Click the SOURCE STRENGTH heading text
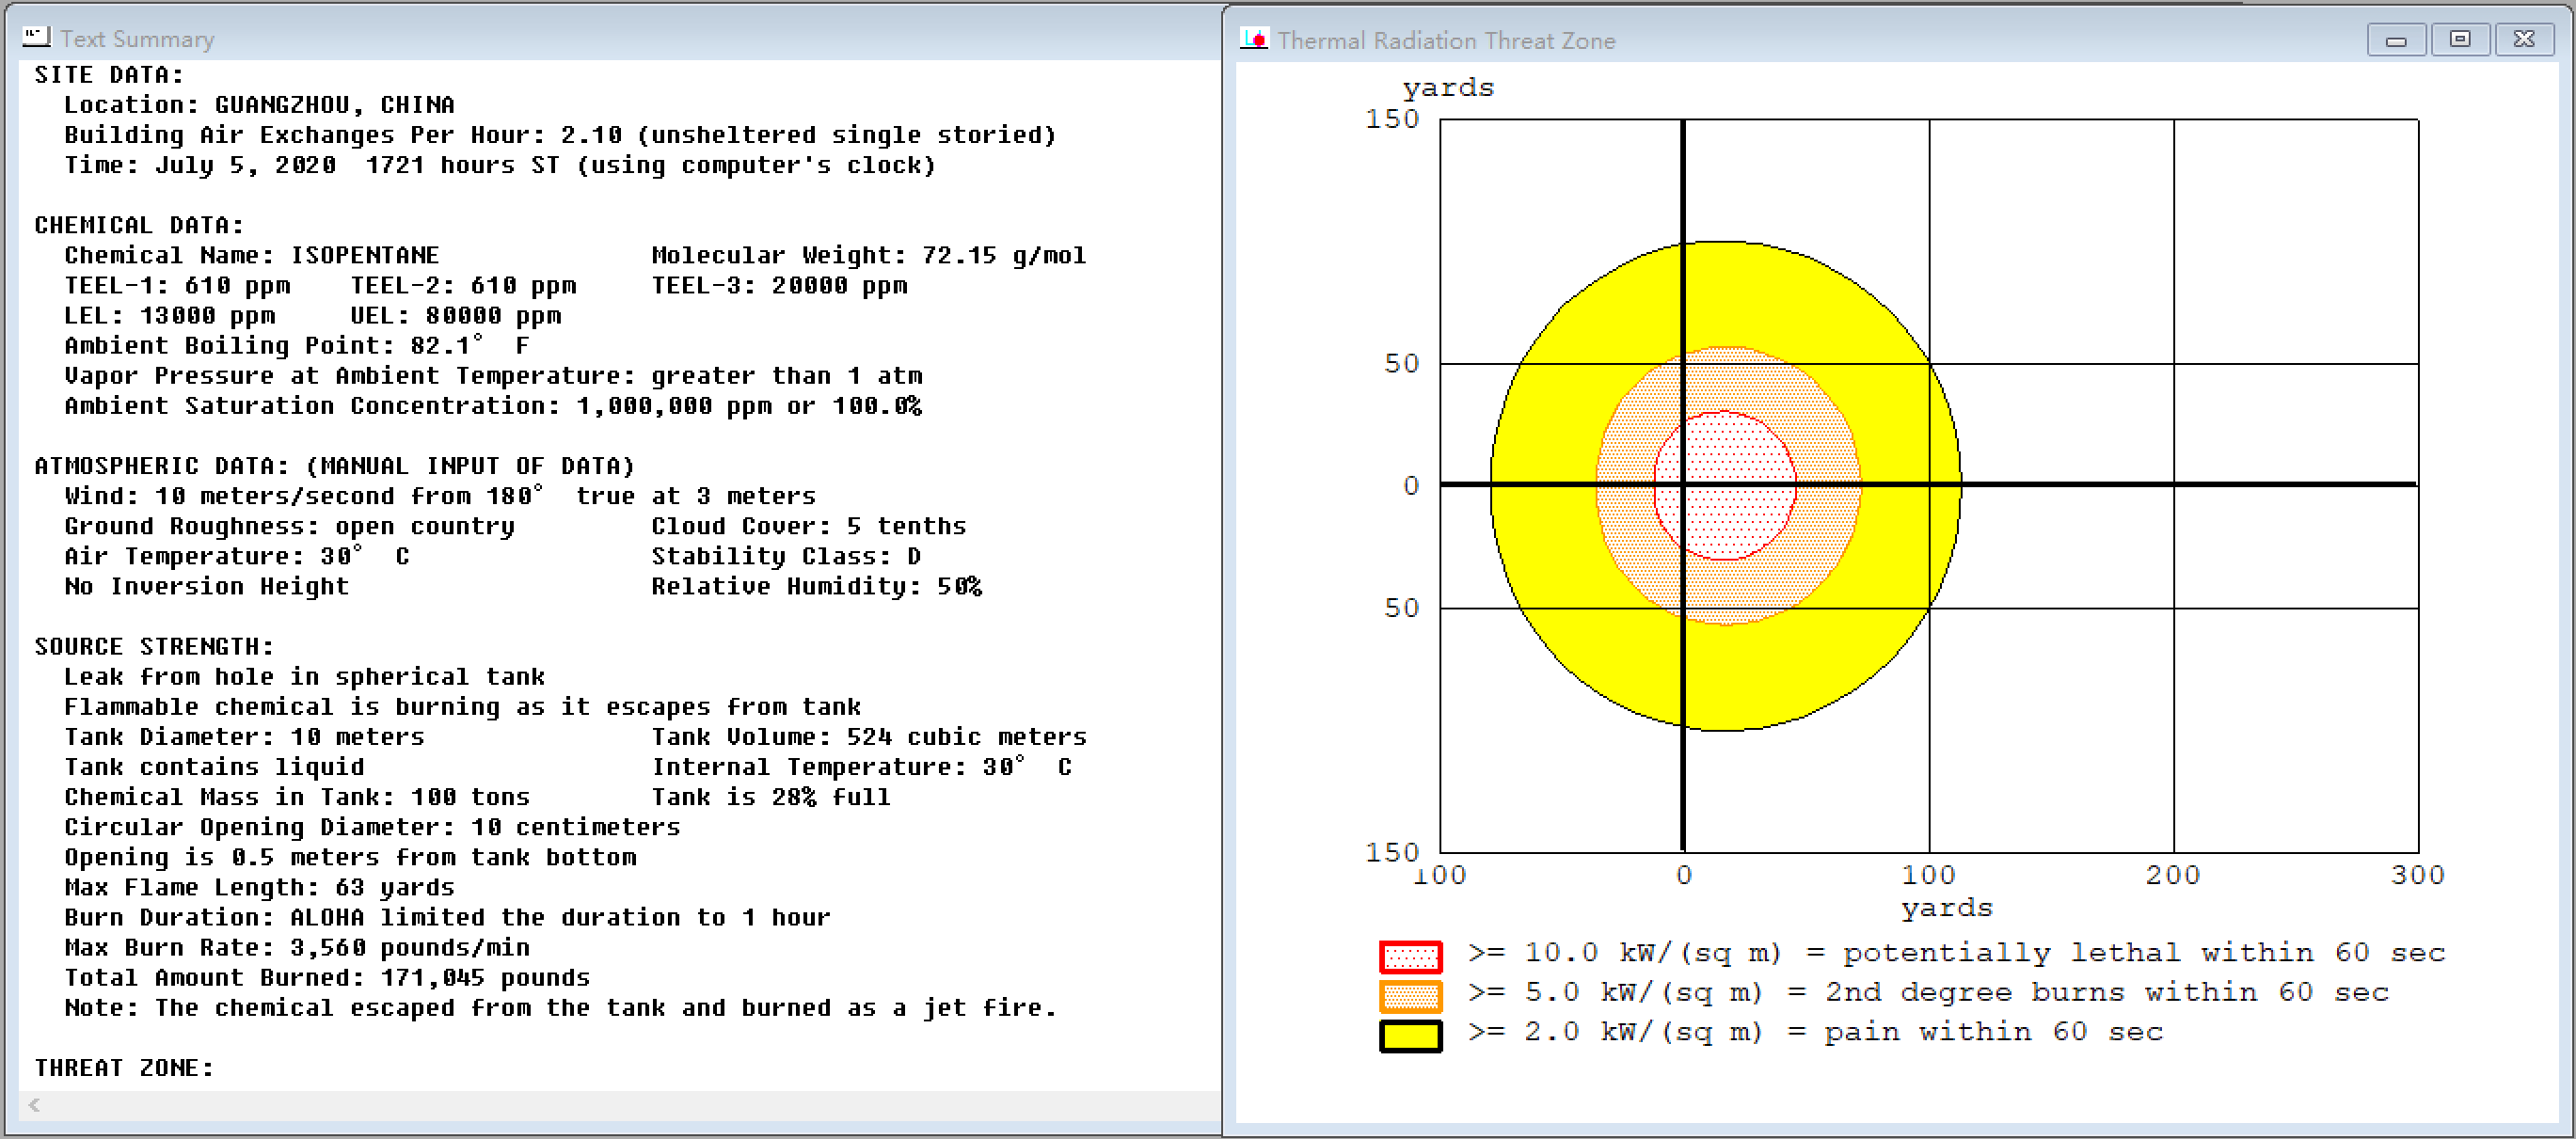 153,646
